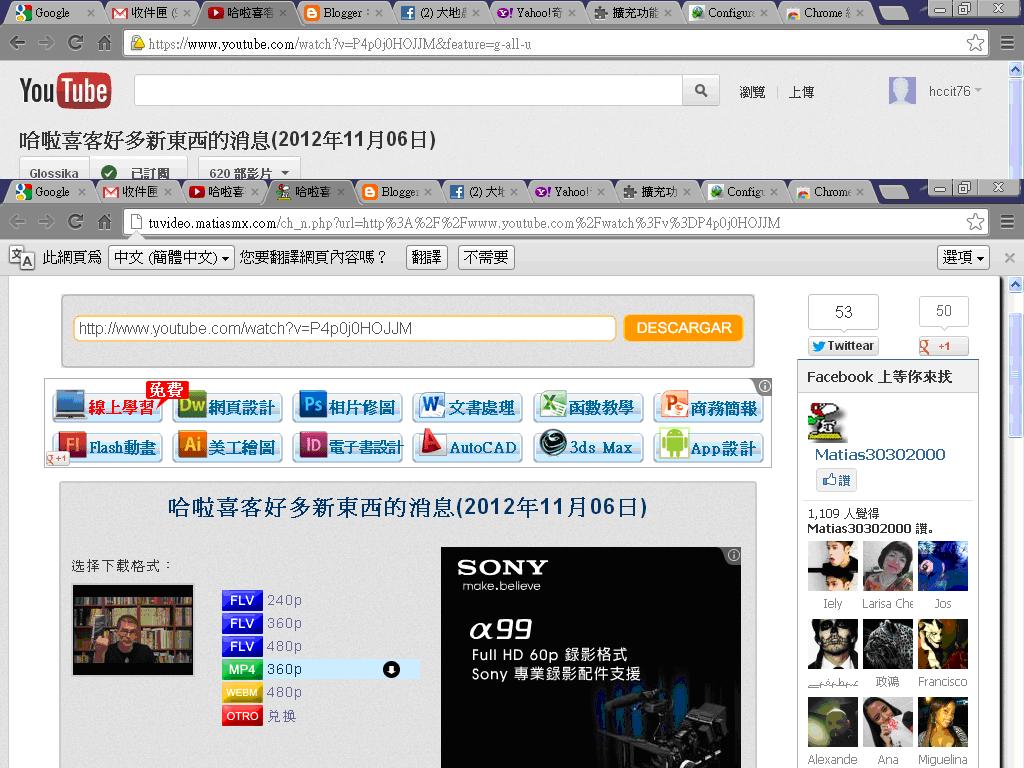Click the bookmark star in tuvideo address bar

[975, 222]
